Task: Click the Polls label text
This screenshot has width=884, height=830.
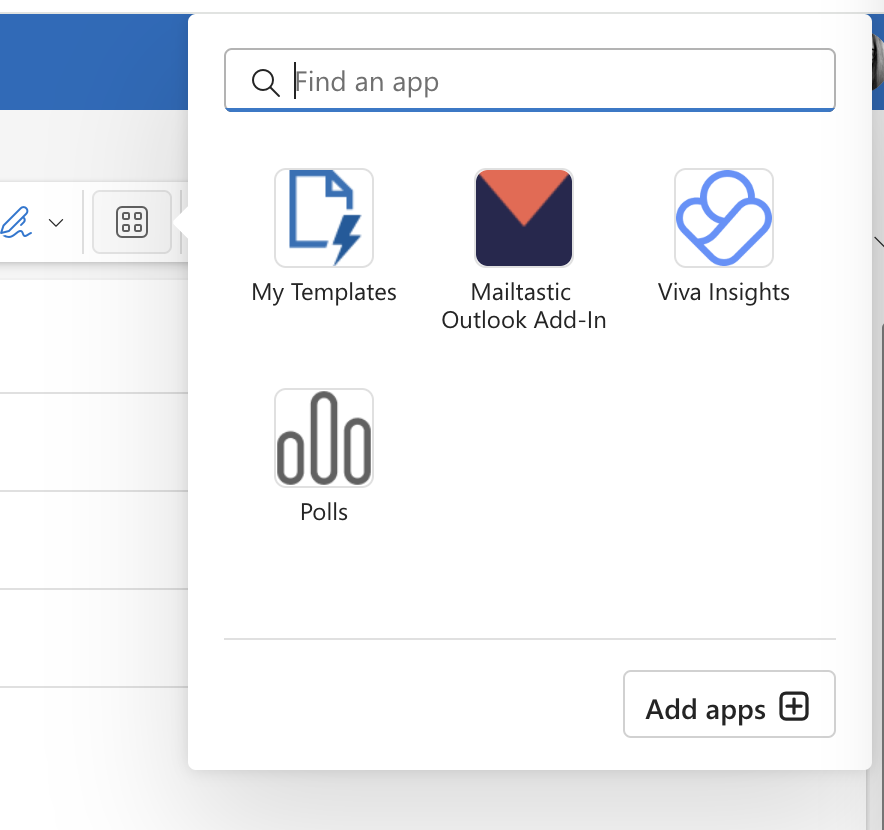Action: coord(324,512)
